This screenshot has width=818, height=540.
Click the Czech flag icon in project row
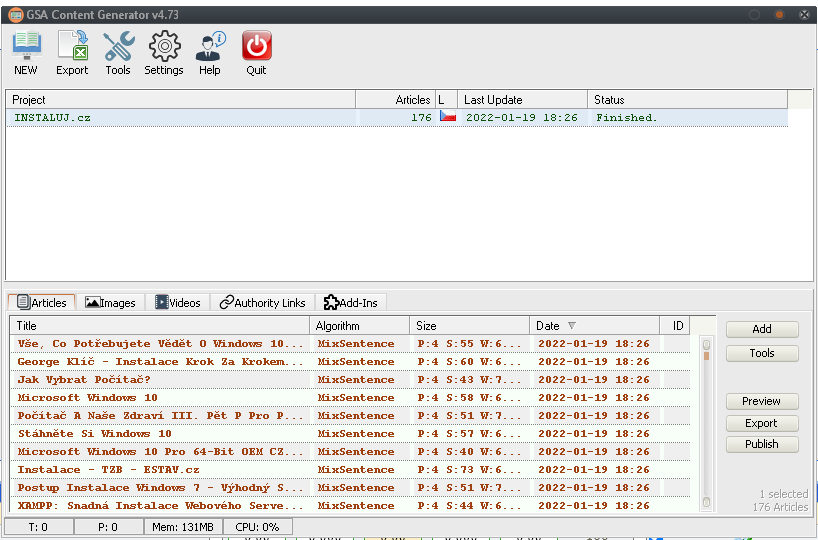(x=447, y=117)
